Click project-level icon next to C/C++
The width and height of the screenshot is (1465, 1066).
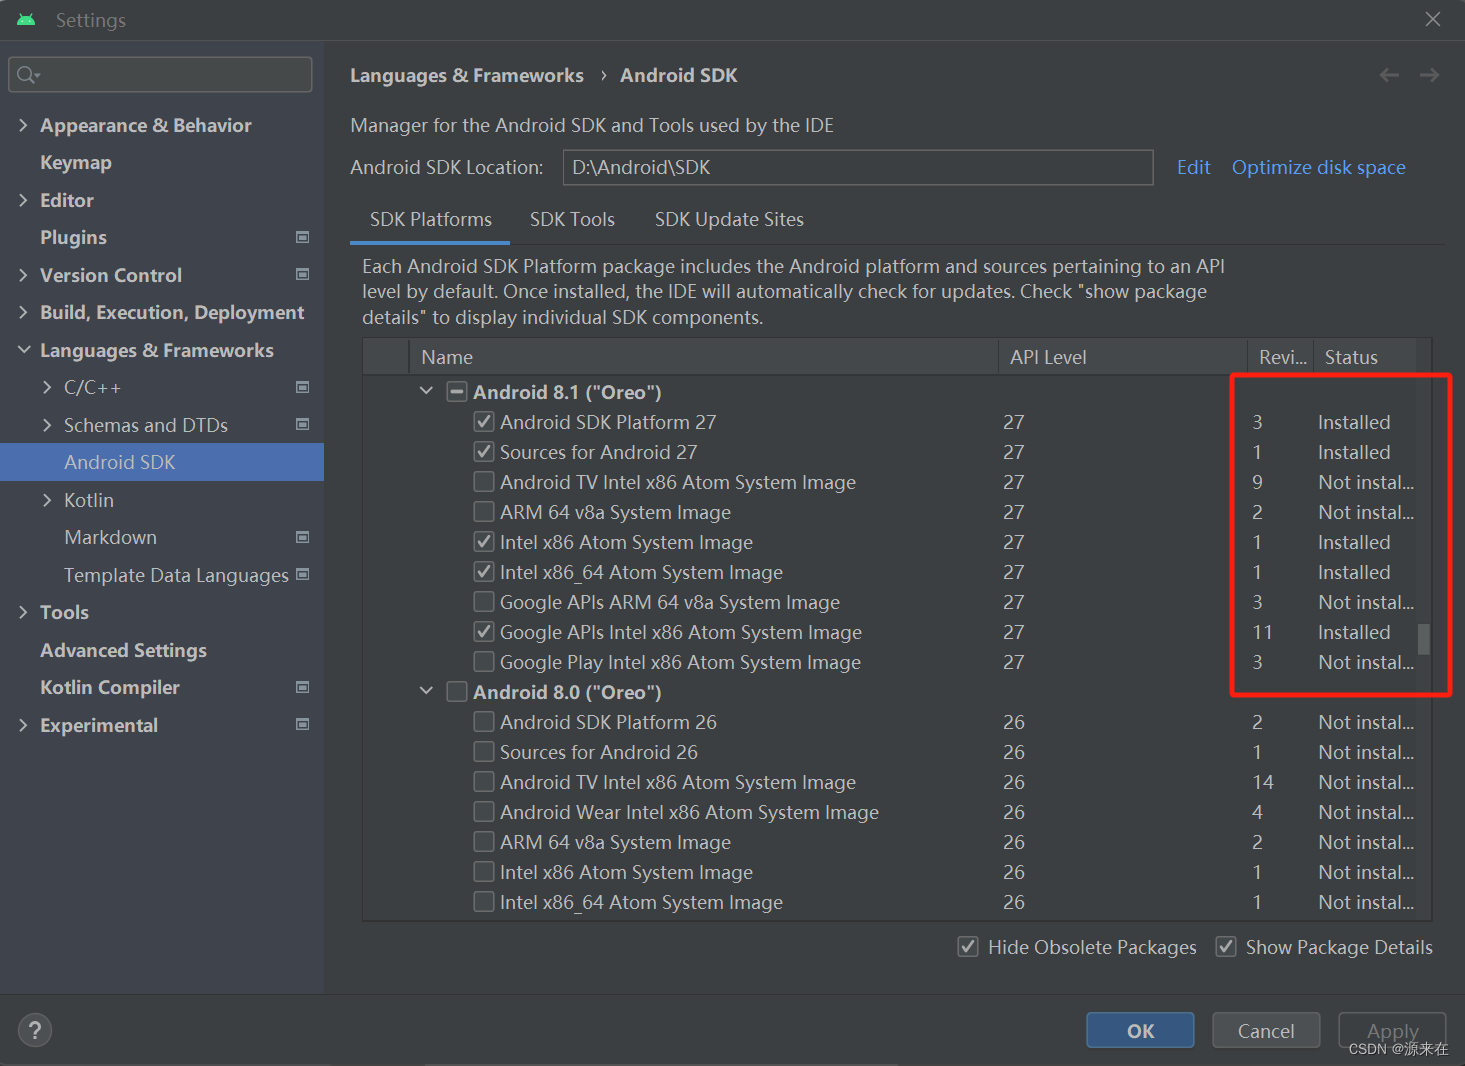click(303, 387)
